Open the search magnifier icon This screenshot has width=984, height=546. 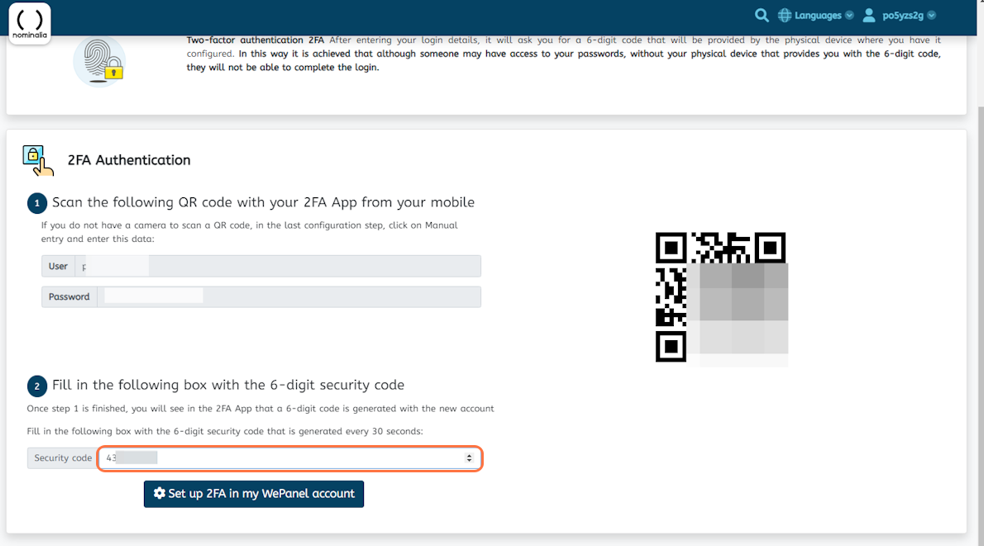pos(761,15)
